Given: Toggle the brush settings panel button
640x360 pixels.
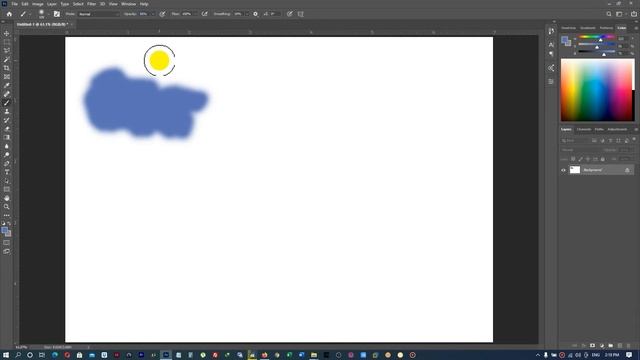Looking at the screenshot, I should [57, 14].
